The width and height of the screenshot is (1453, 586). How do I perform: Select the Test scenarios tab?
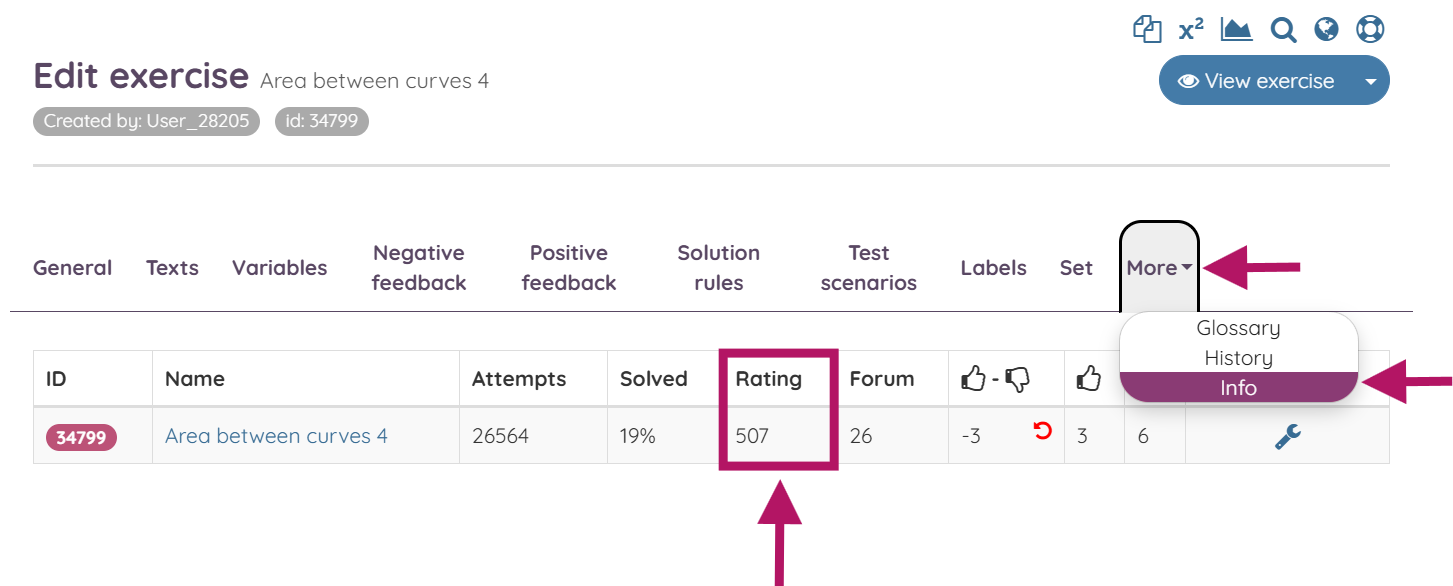(x=868, y=267)
